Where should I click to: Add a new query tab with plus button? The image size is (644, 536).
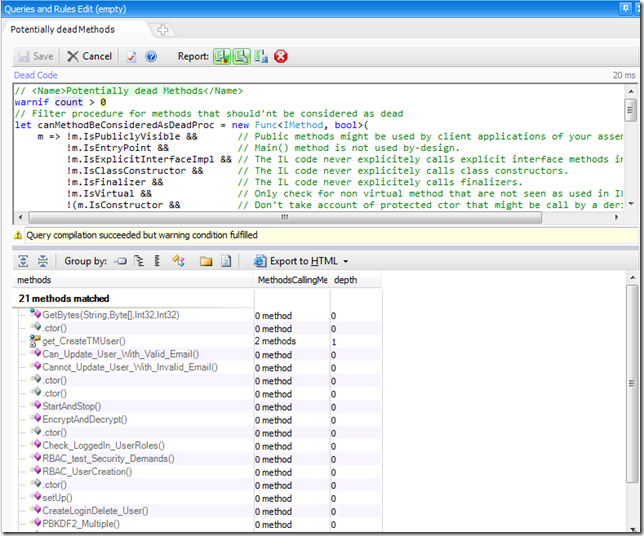click(x=163, y=30)
